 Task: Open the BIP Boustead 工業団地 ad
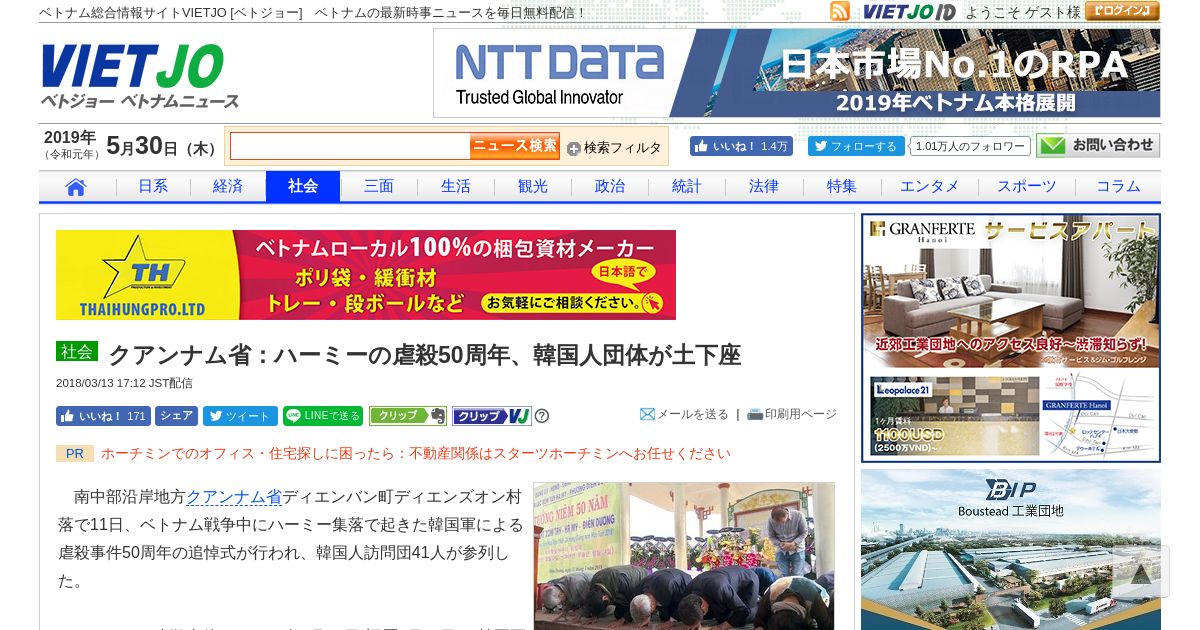click(x=1011, y=550)
